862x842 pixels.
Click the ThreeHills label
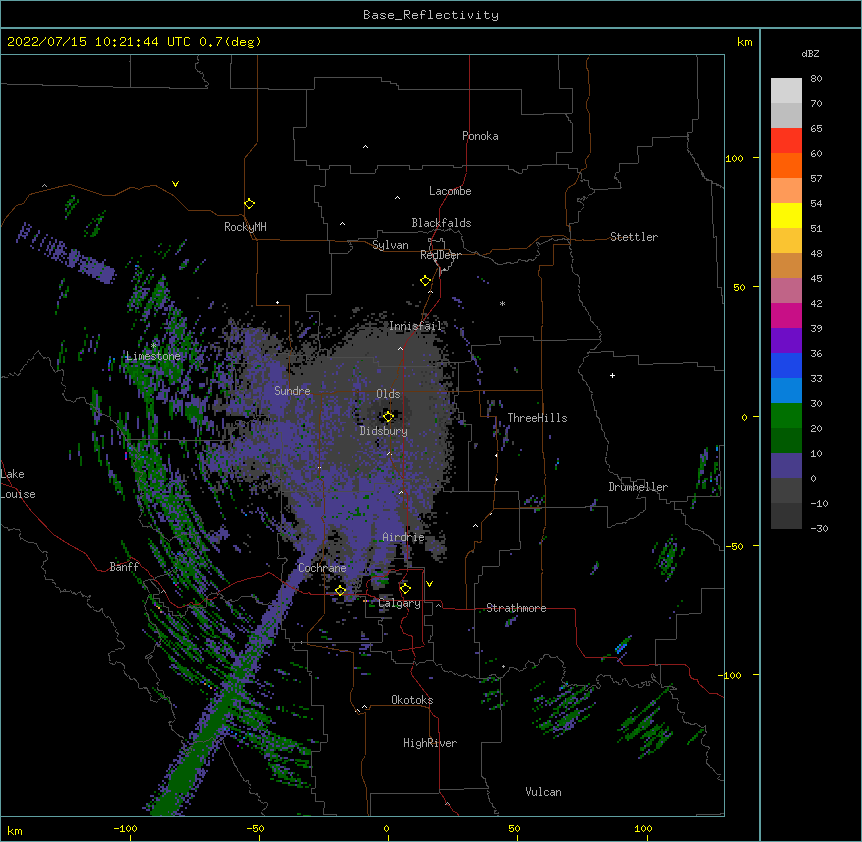pyautogui.click(x=537, y=418)
